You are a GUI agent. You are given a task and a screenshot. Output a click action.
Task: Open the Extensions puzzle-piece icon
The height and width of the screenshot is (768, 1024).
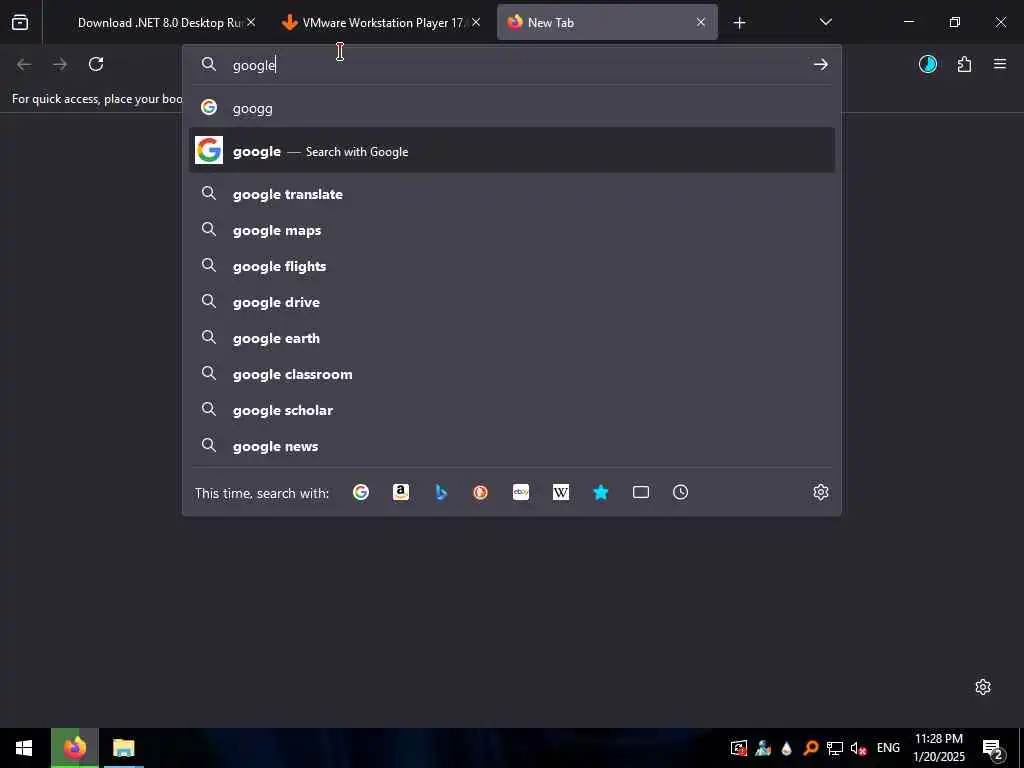[x=964, y=64]
